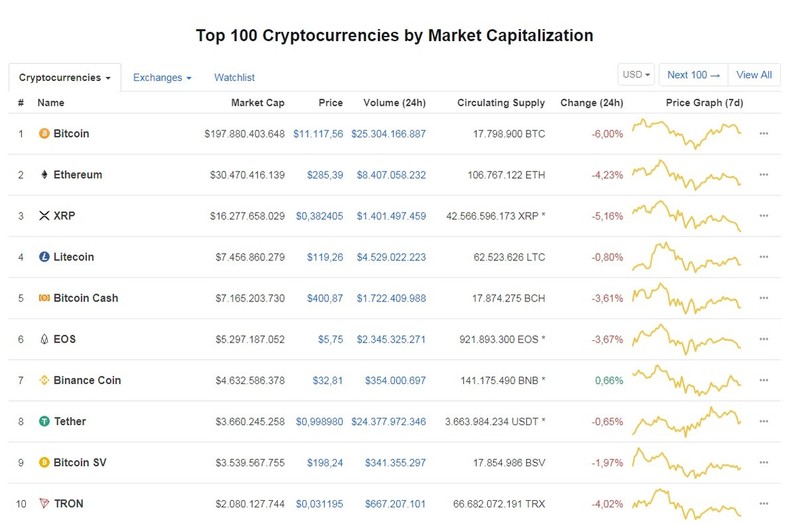Sort by Market Cap column header
800x524 pixels.
(x=258, y=103)
